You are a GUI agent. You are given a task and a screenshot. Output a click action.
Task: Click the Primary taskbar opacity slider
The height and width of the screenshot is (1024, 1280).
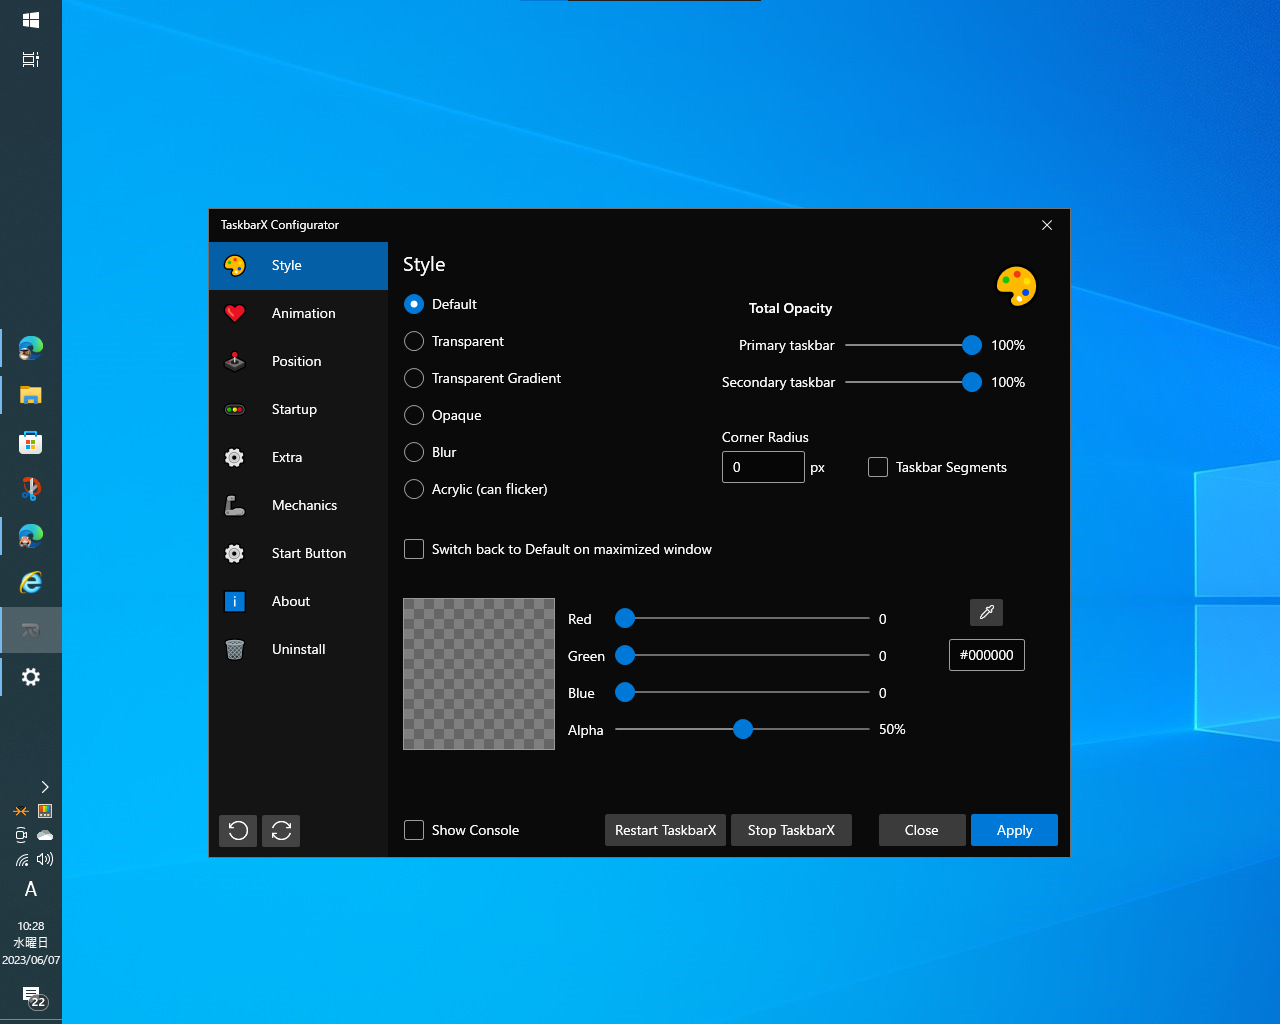[913, 345]
